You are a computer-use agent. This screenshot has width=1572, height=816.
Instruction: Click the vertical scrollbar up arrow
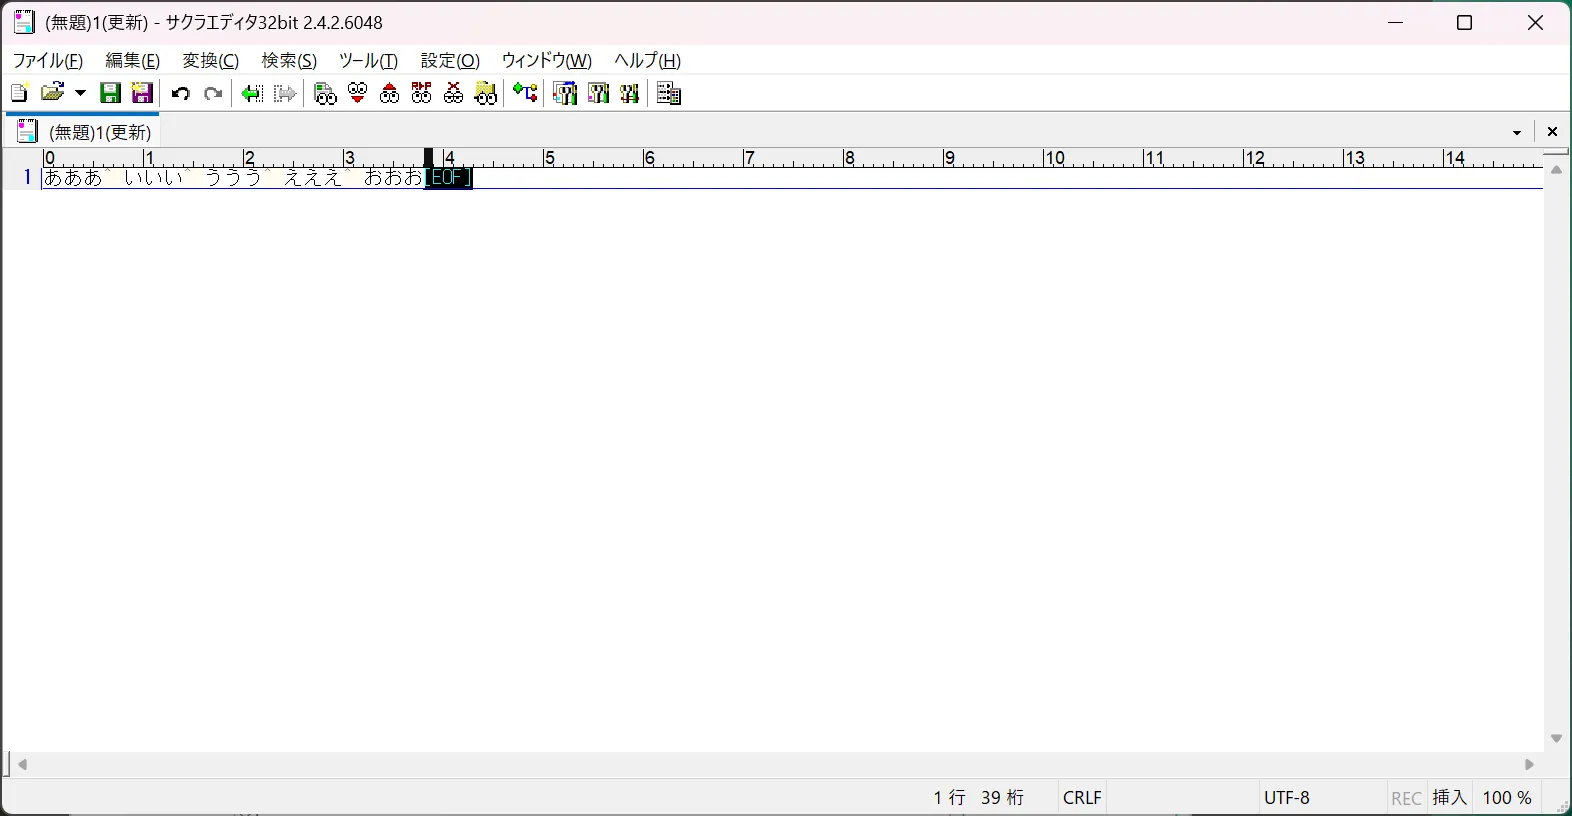point(1556,170)
